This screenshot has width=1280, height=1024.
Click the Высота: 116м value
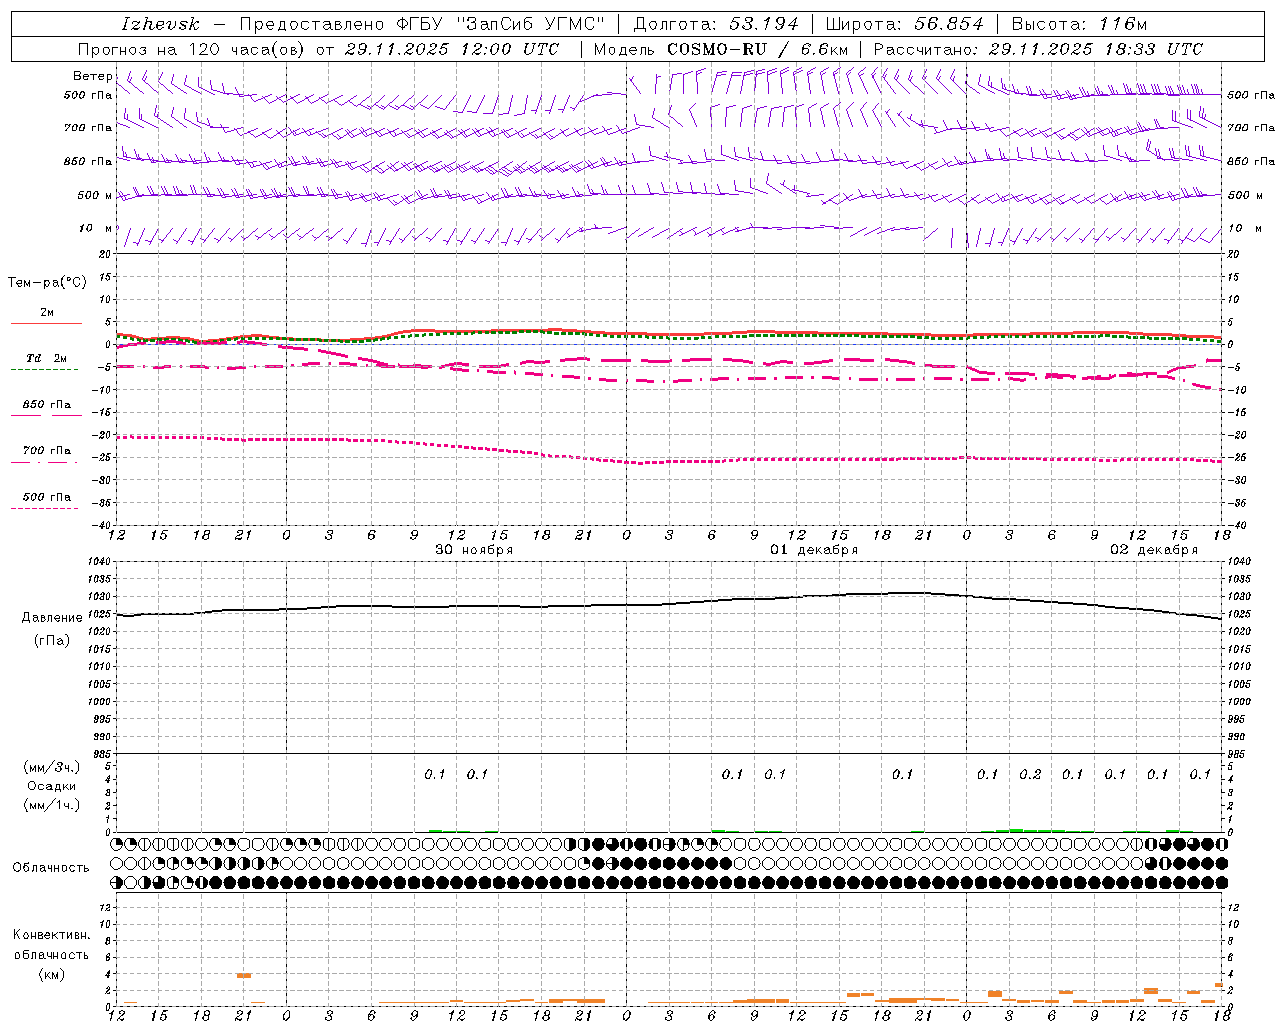(x=1079, y=24)
